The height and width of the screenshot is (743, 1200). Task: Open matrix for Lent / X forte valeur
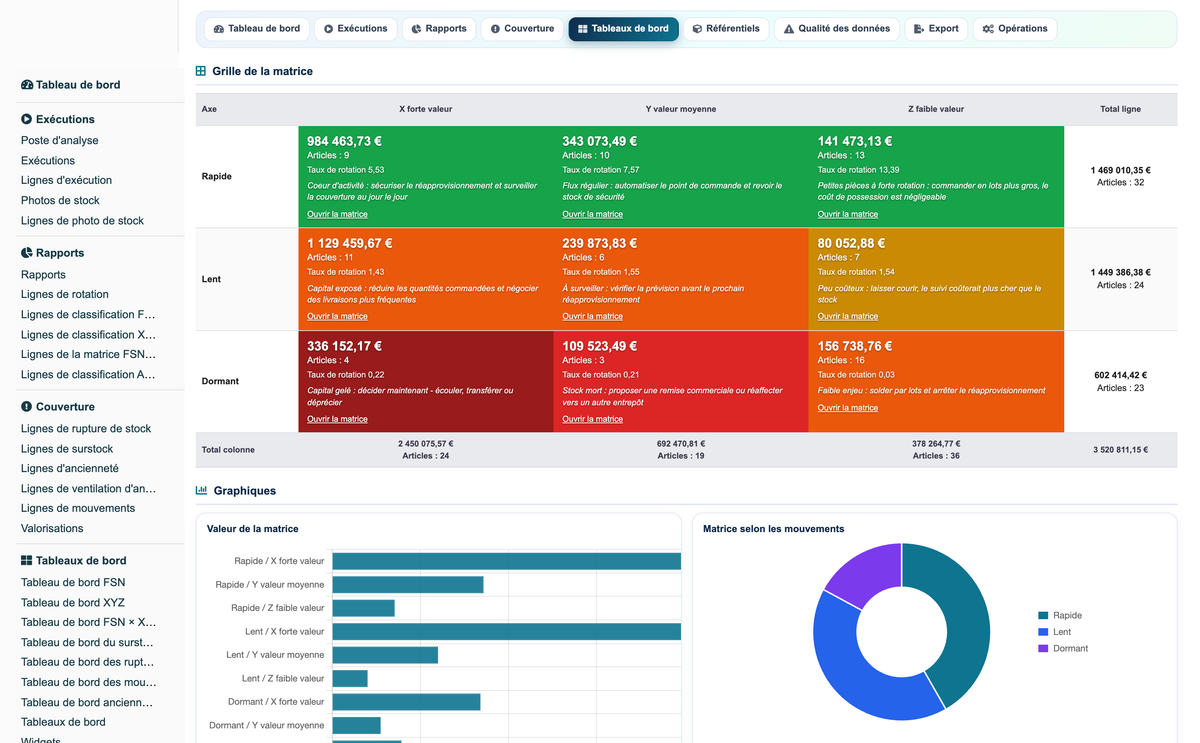click(337, 316)
